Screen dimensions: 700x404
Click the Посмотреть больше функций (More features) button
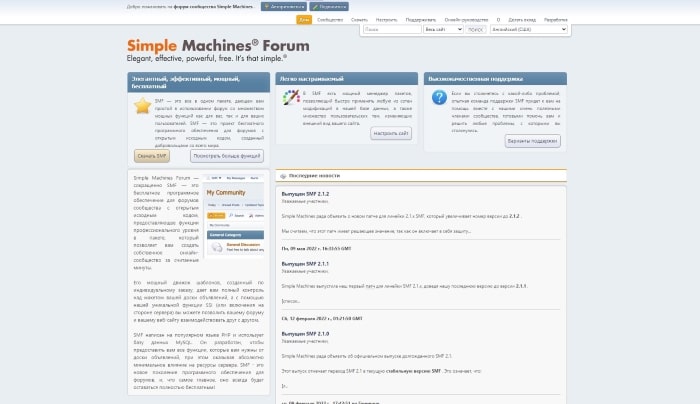tap(227, 156)
